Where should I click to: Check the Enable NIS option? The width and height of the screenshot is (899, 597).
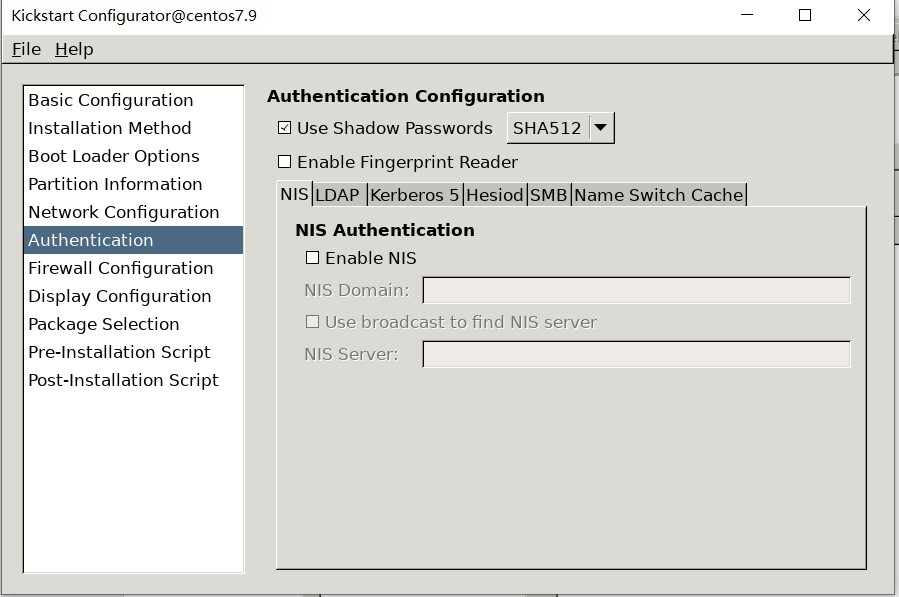(x=313, y=258)
